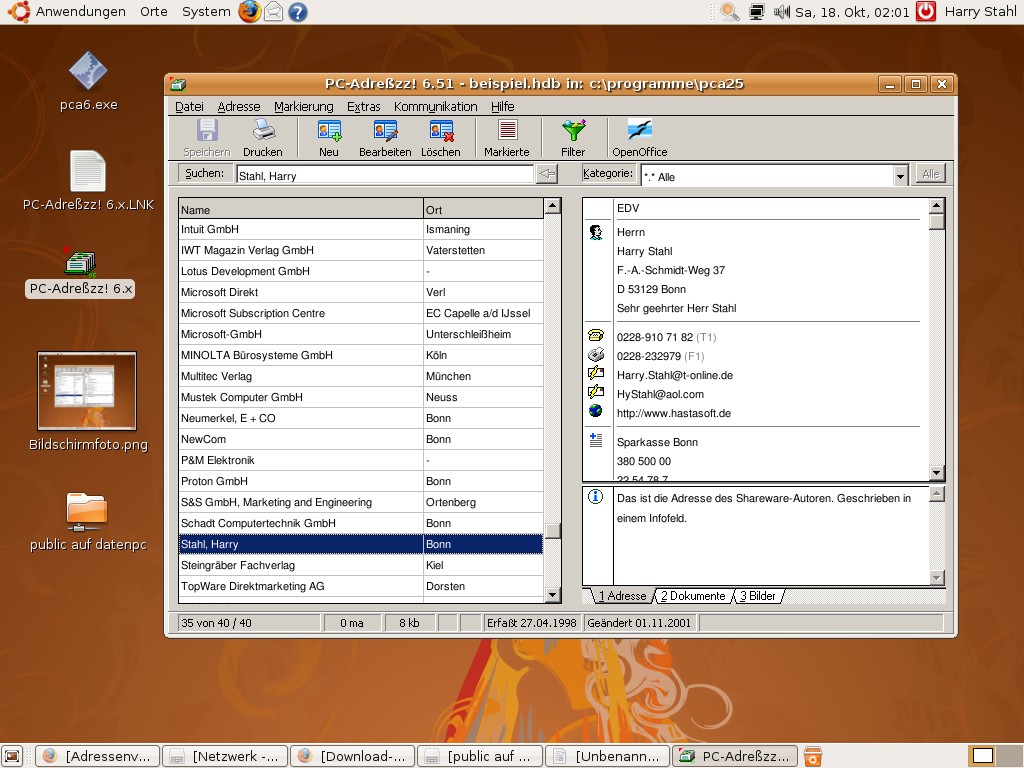Select the MINOLTA Bürosysteme GmbH row
Image resolution: width=1024 pixels, height=768 pixels.
(x=360, y=355)
